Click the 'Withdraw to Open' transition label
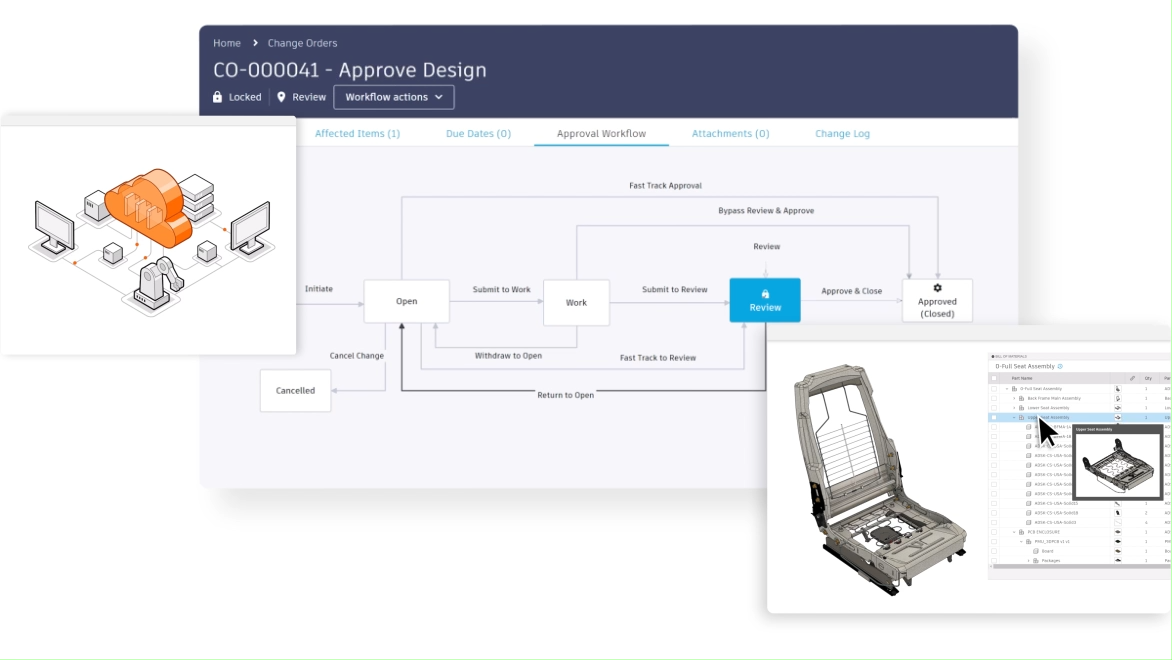Screen dimensions: 1172x660 coord(508,356)
